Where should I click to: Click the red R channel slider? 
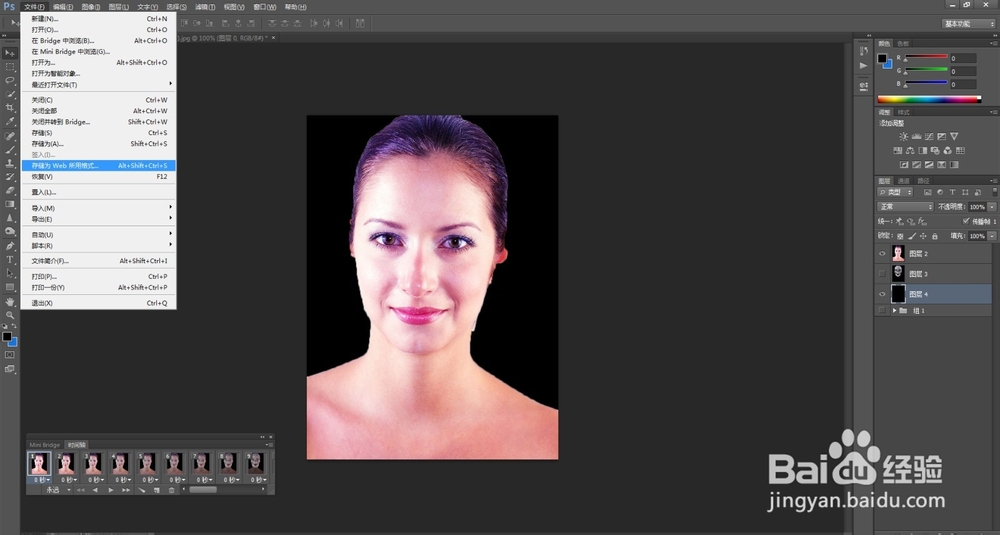[926, 57]
